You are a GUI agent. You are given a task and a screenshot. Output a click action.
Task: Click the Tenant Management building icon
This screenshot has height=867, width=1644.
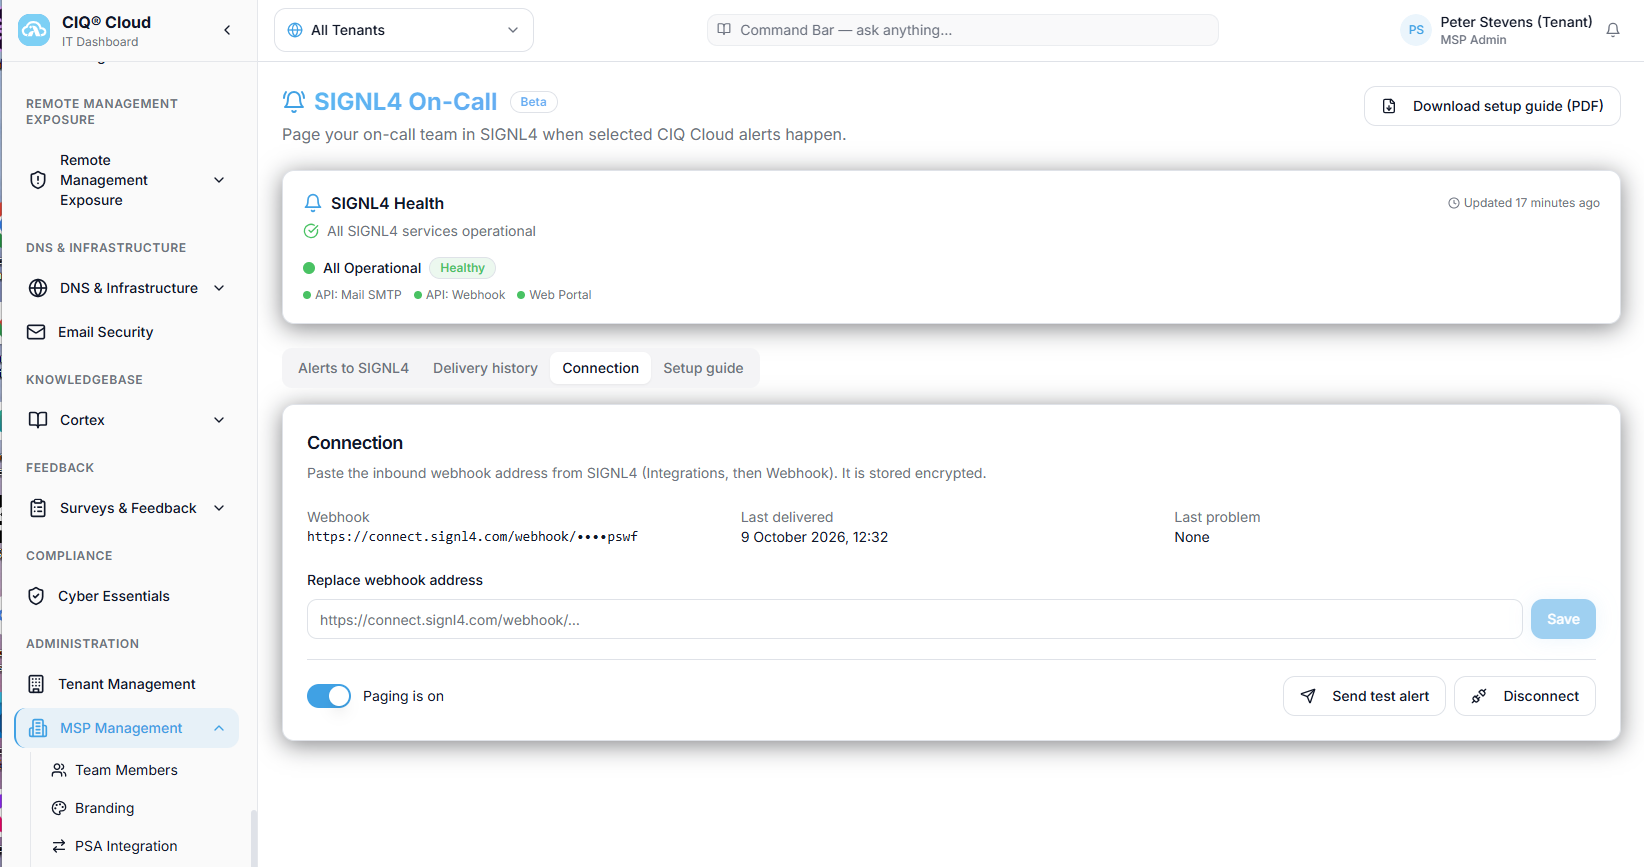pyautogui.click(x=36, y=684)
